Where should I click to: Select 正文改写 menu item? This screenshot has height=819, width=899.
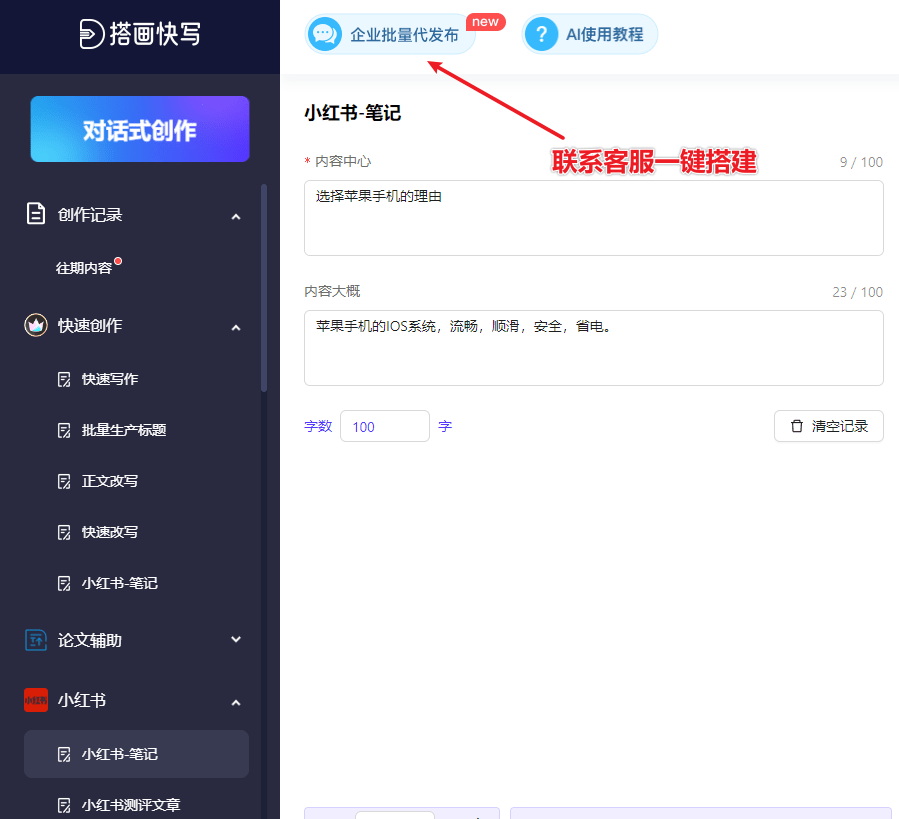[110, 481]
